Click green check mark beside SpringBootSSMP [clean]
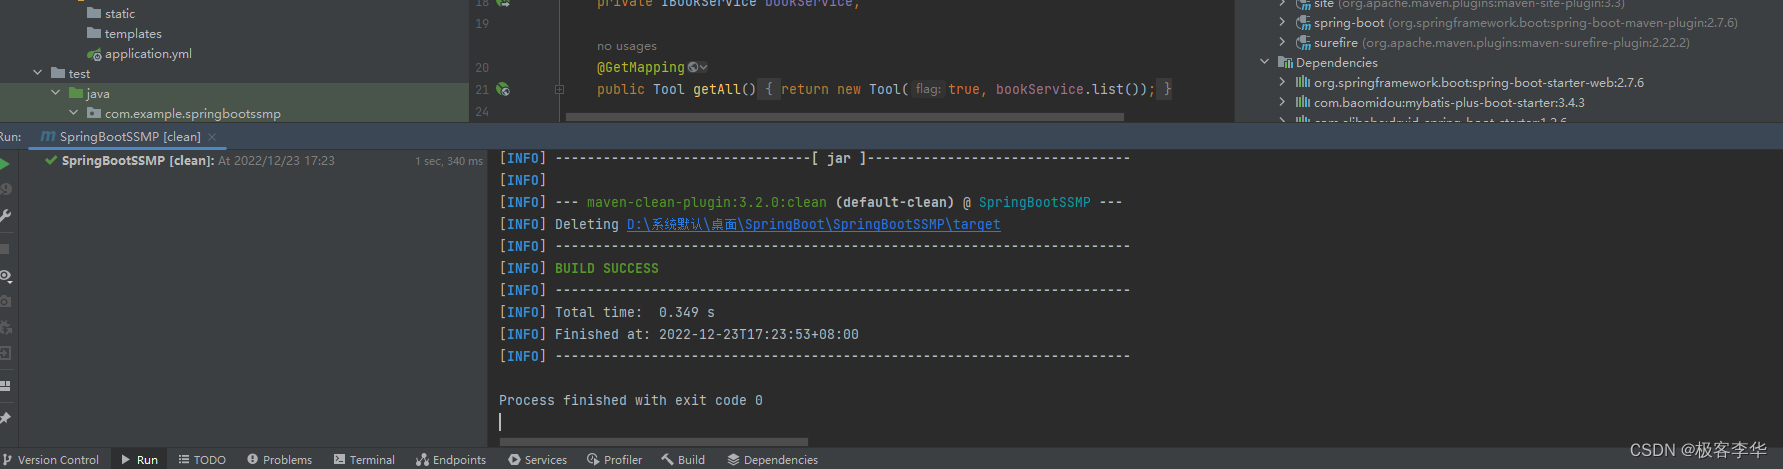Screen dimensions: 1783x469 [x=51, y=160]
